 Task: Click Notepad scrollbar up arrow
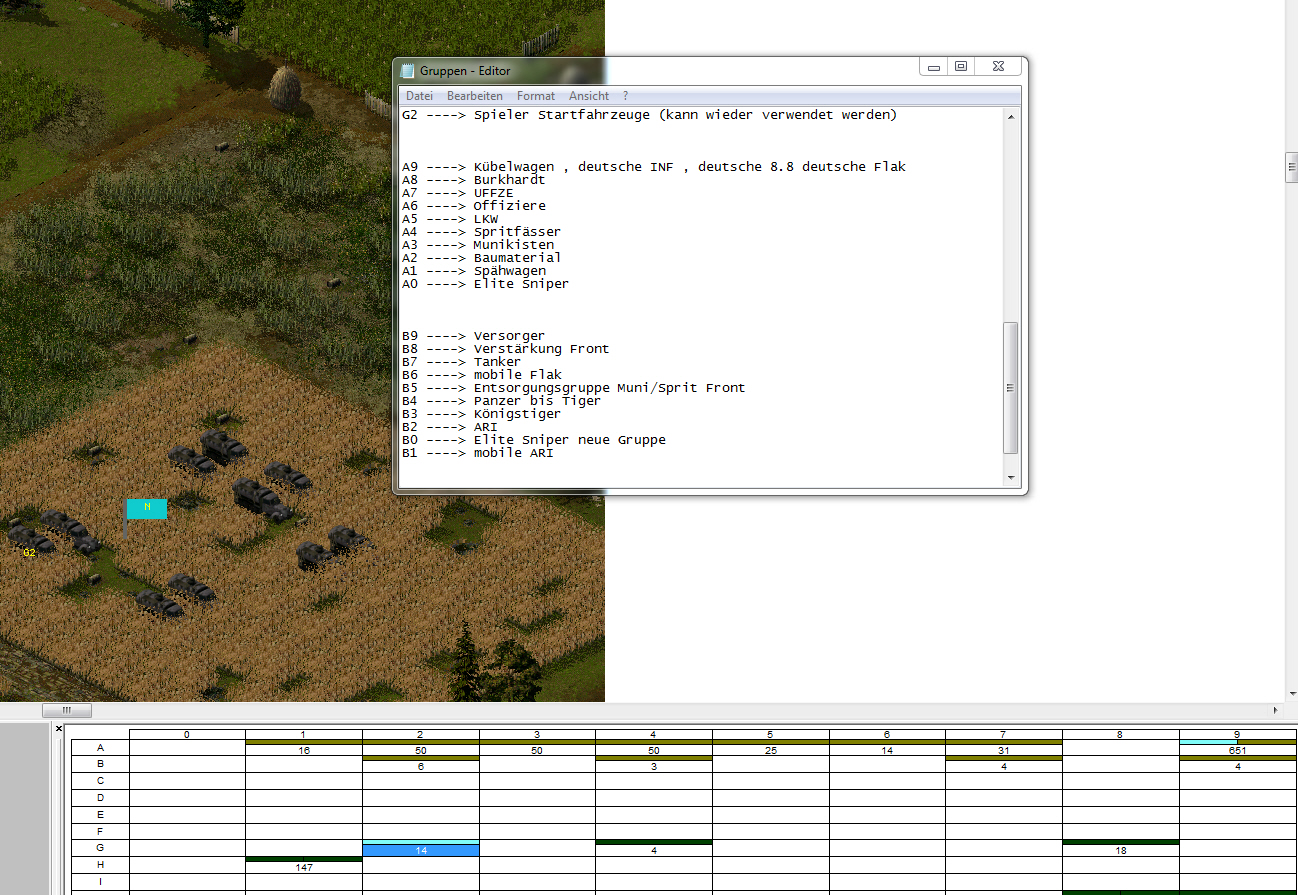[x=1011, y=116]
